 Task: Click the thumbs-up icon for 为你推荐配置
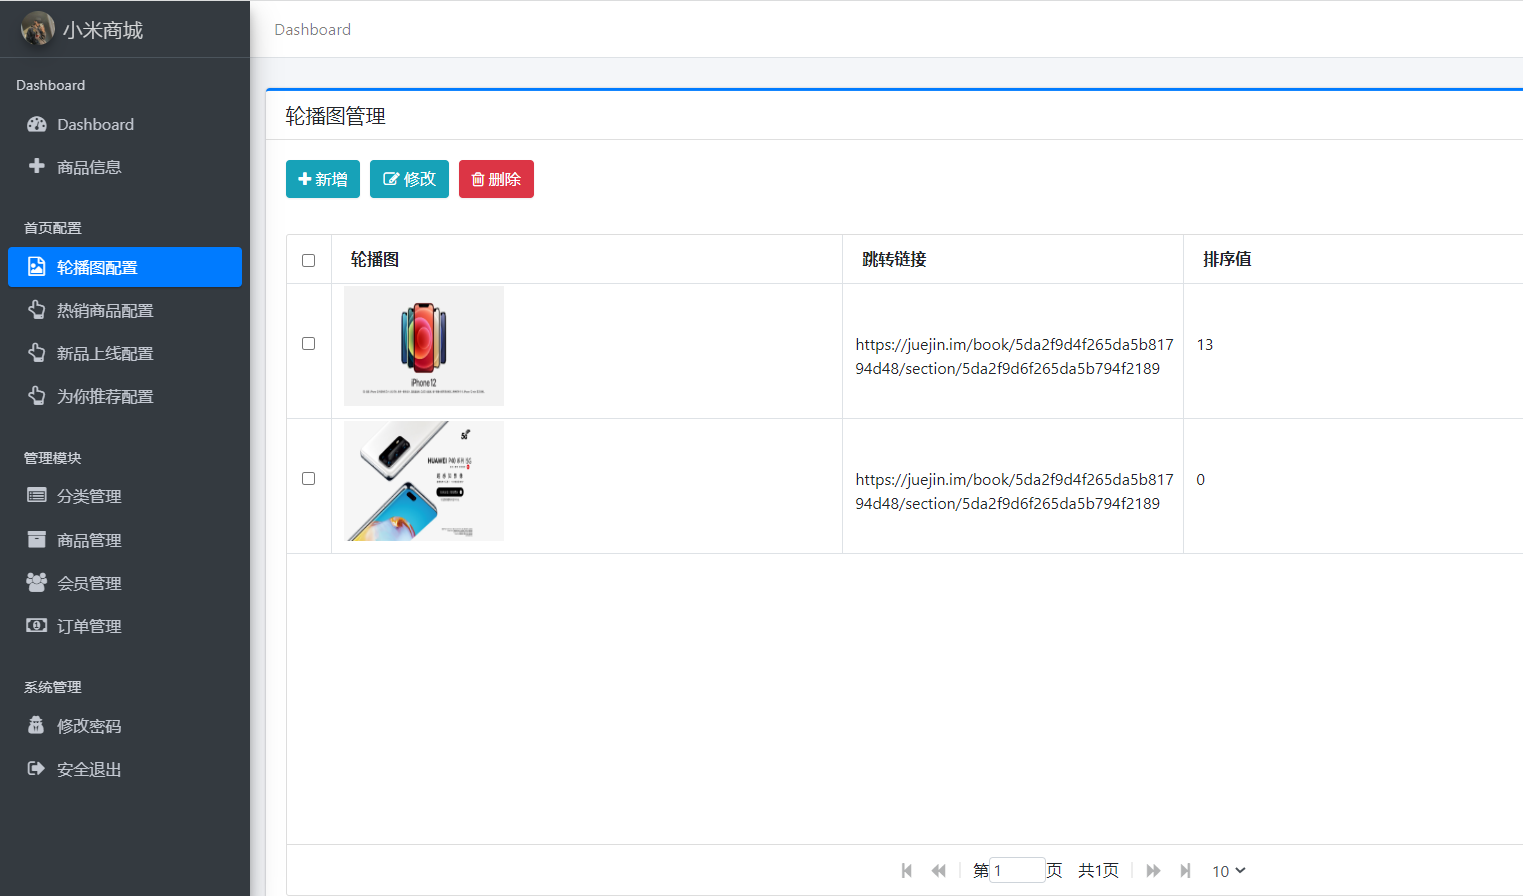click(37, 395)
